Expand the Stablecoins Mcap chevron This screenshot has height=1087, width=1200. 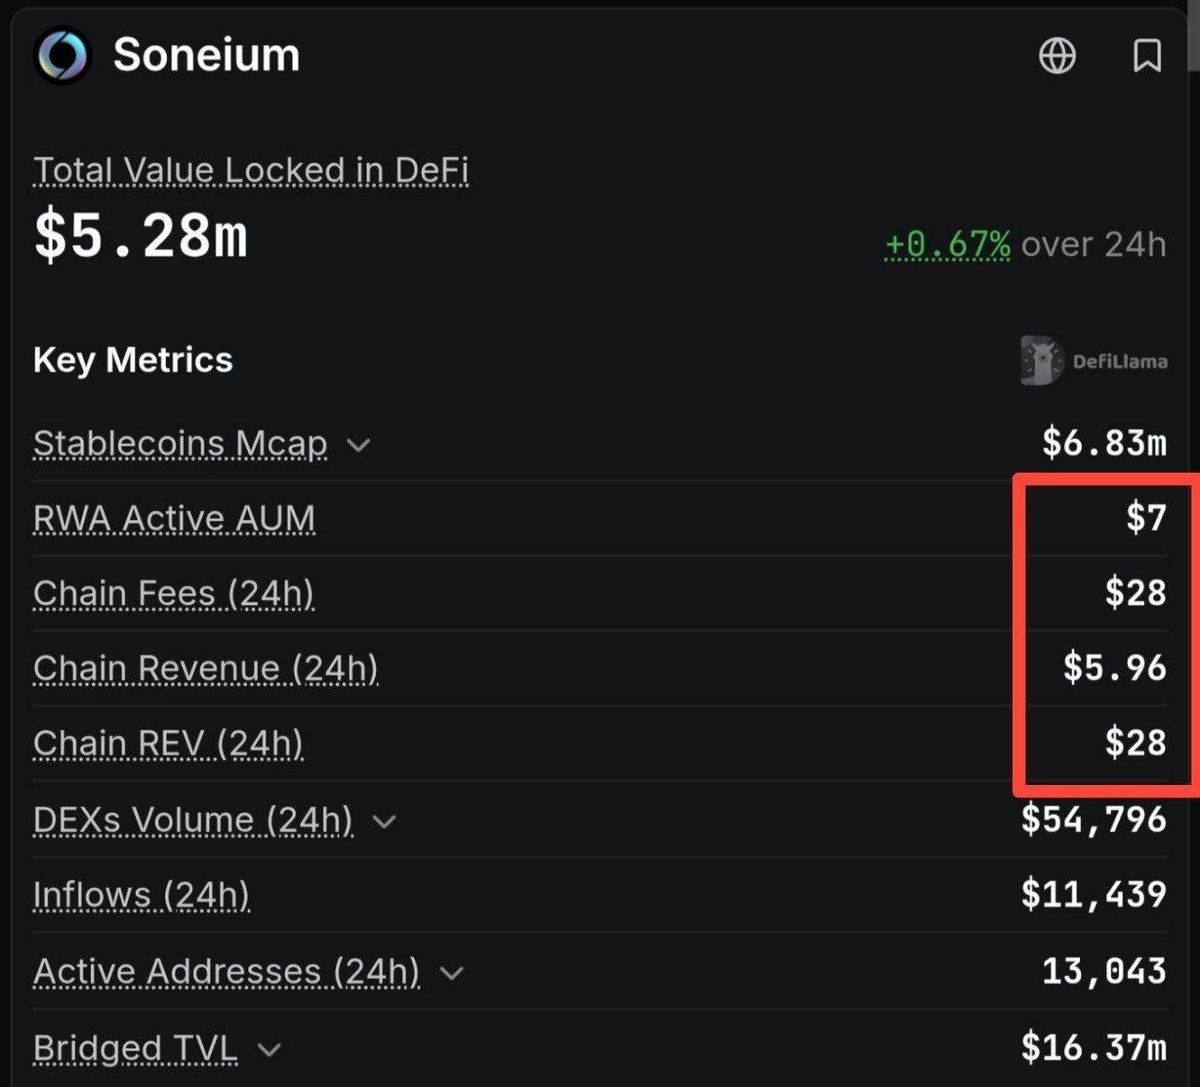pyautogui.click(x=358, y=444)
